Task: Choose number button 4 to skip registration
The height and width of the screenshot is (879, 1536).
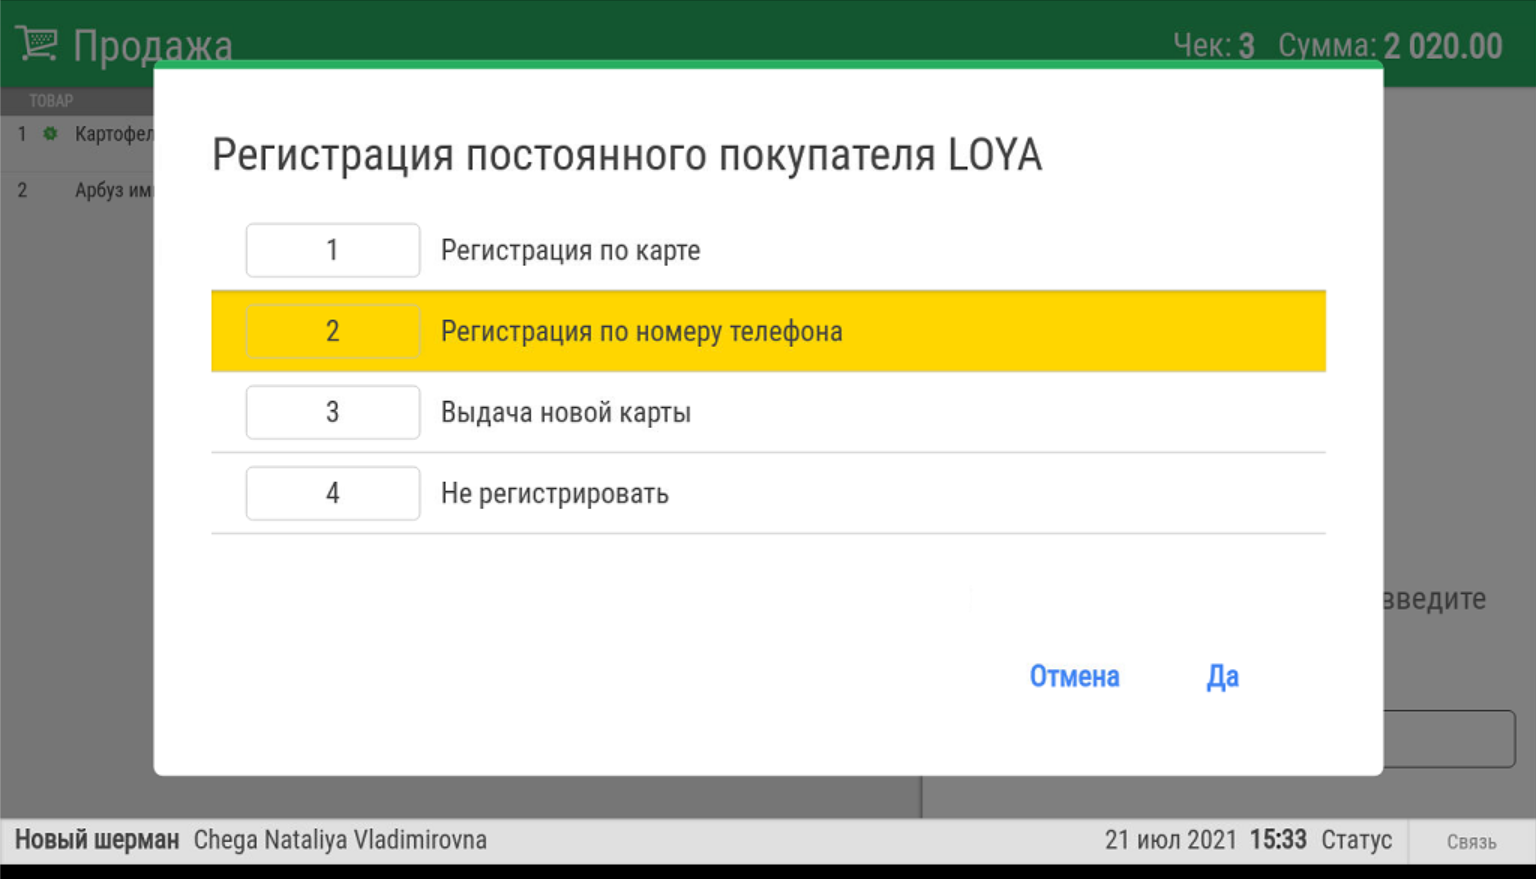Action: click(333, 493)
